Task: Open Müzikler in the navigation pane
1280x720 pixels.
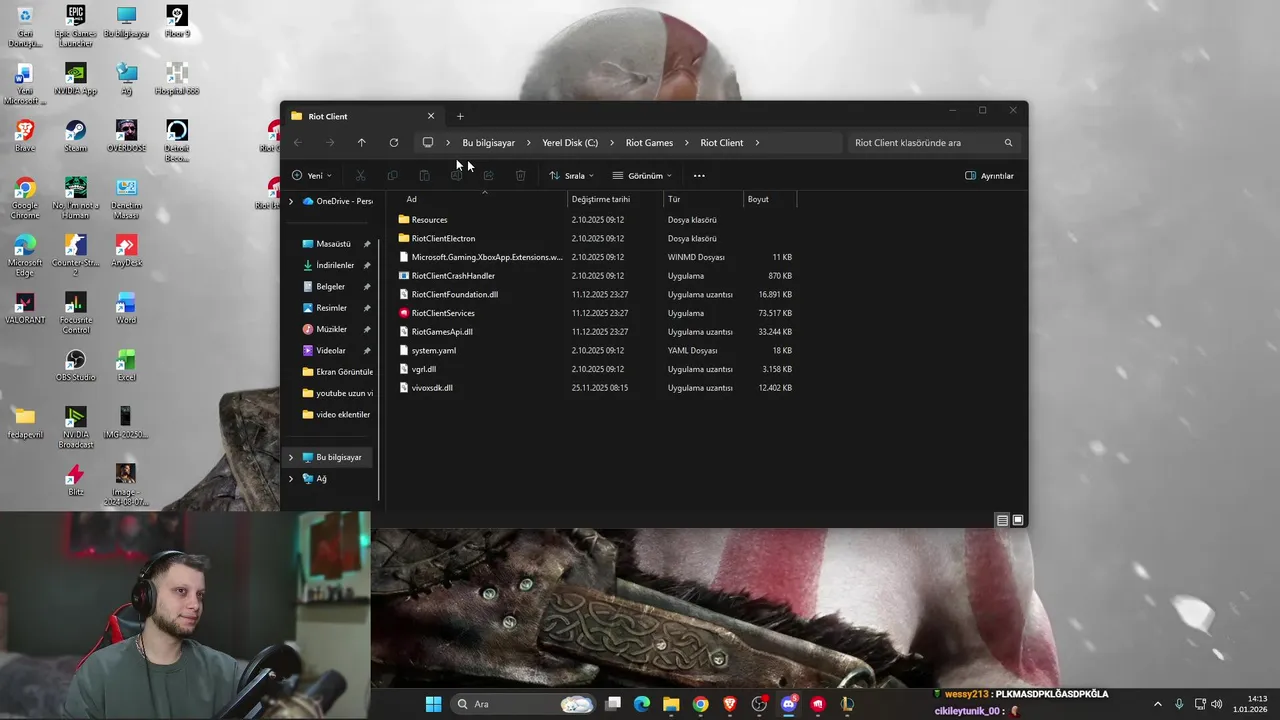Action: click(x=331, y=329)
